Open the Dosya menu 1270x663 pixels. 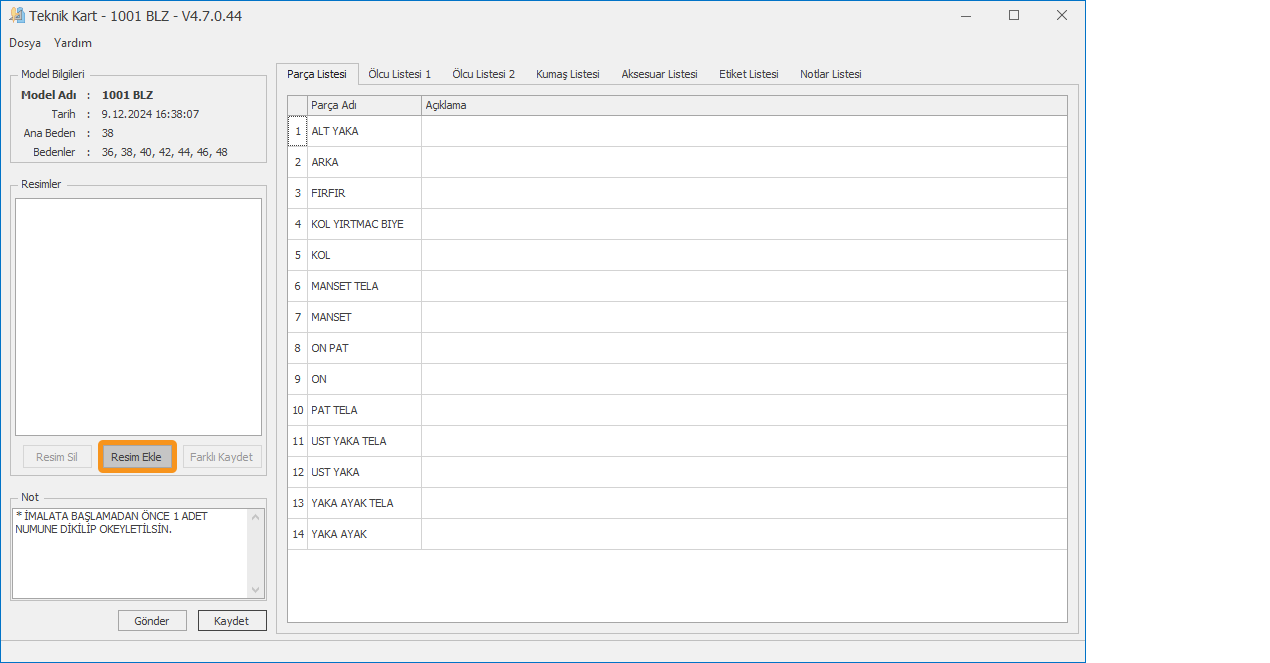[25, 43]
